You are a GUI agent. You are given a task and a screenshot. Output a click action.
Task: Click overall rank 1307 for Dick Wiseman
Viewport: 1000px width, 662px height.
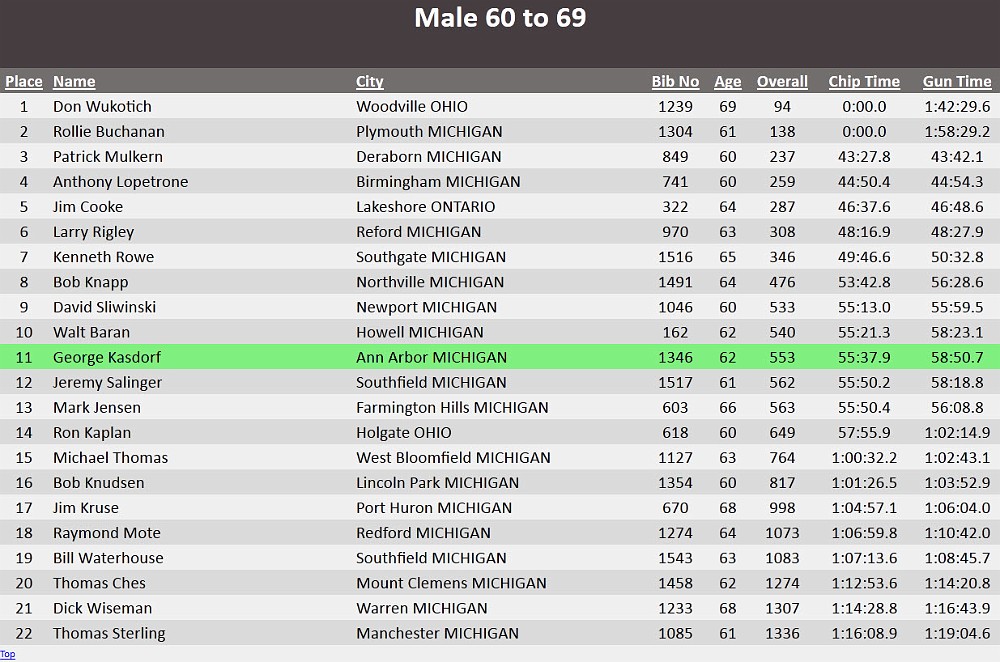[x=782, y=608]
